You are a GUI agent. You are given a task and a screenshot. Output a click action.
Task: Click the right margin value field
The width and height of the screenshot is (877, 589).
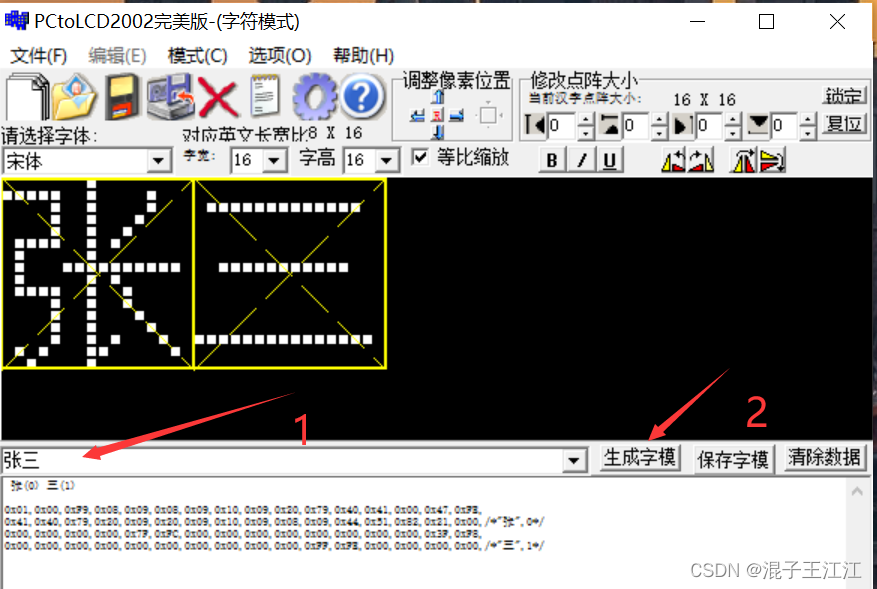(709, 125)
